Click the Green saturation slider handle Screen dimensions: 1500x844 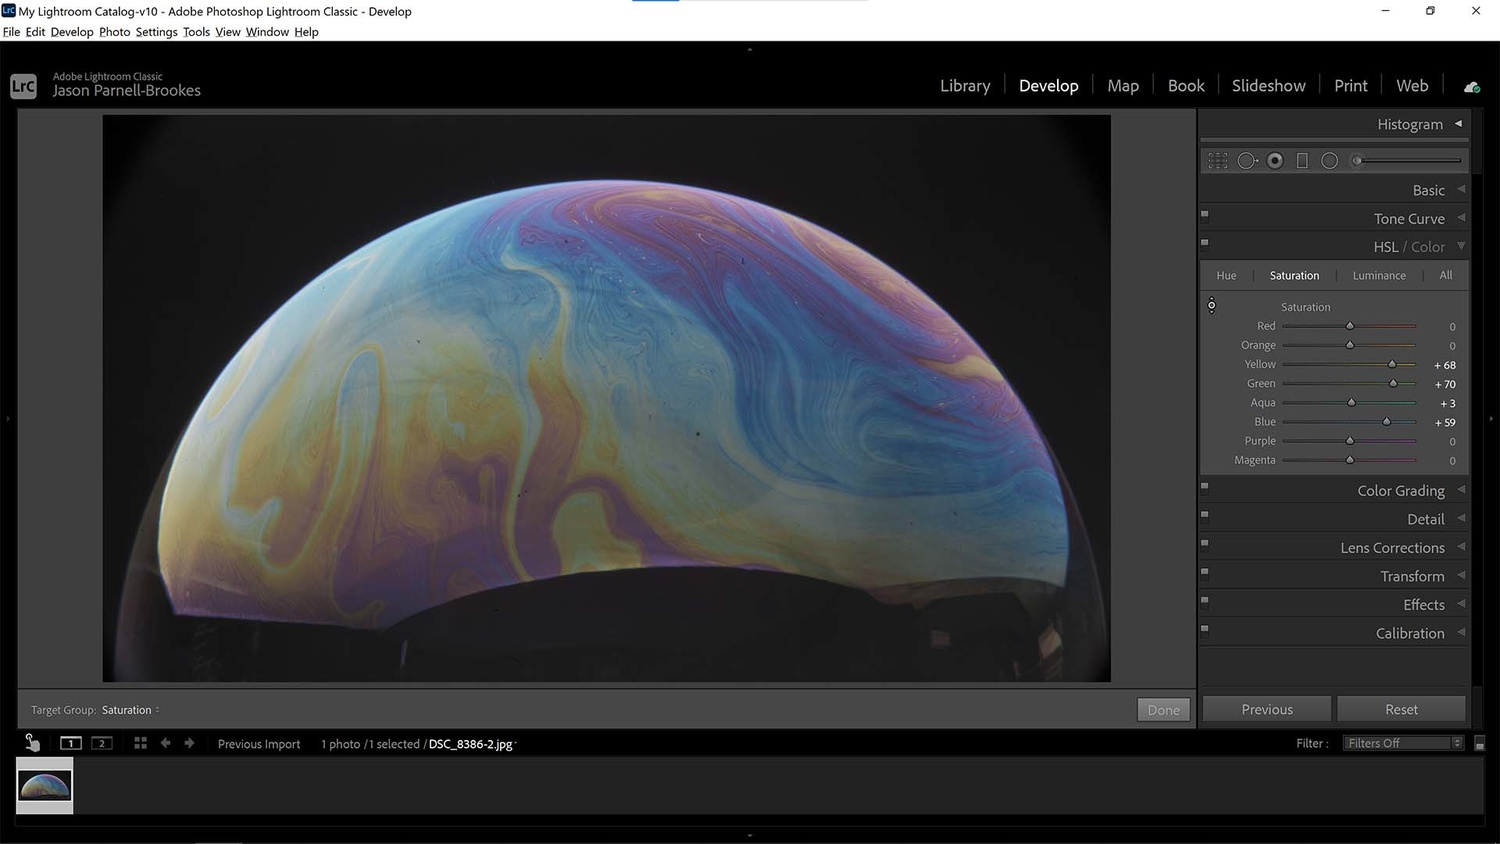1393,383
